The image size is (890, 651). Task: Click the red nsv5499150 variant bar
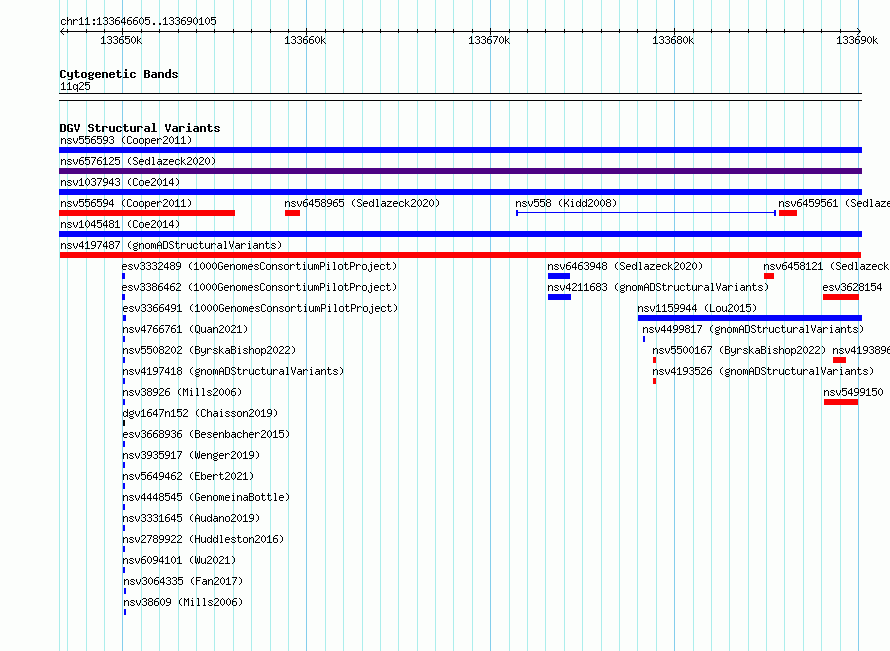841,402
